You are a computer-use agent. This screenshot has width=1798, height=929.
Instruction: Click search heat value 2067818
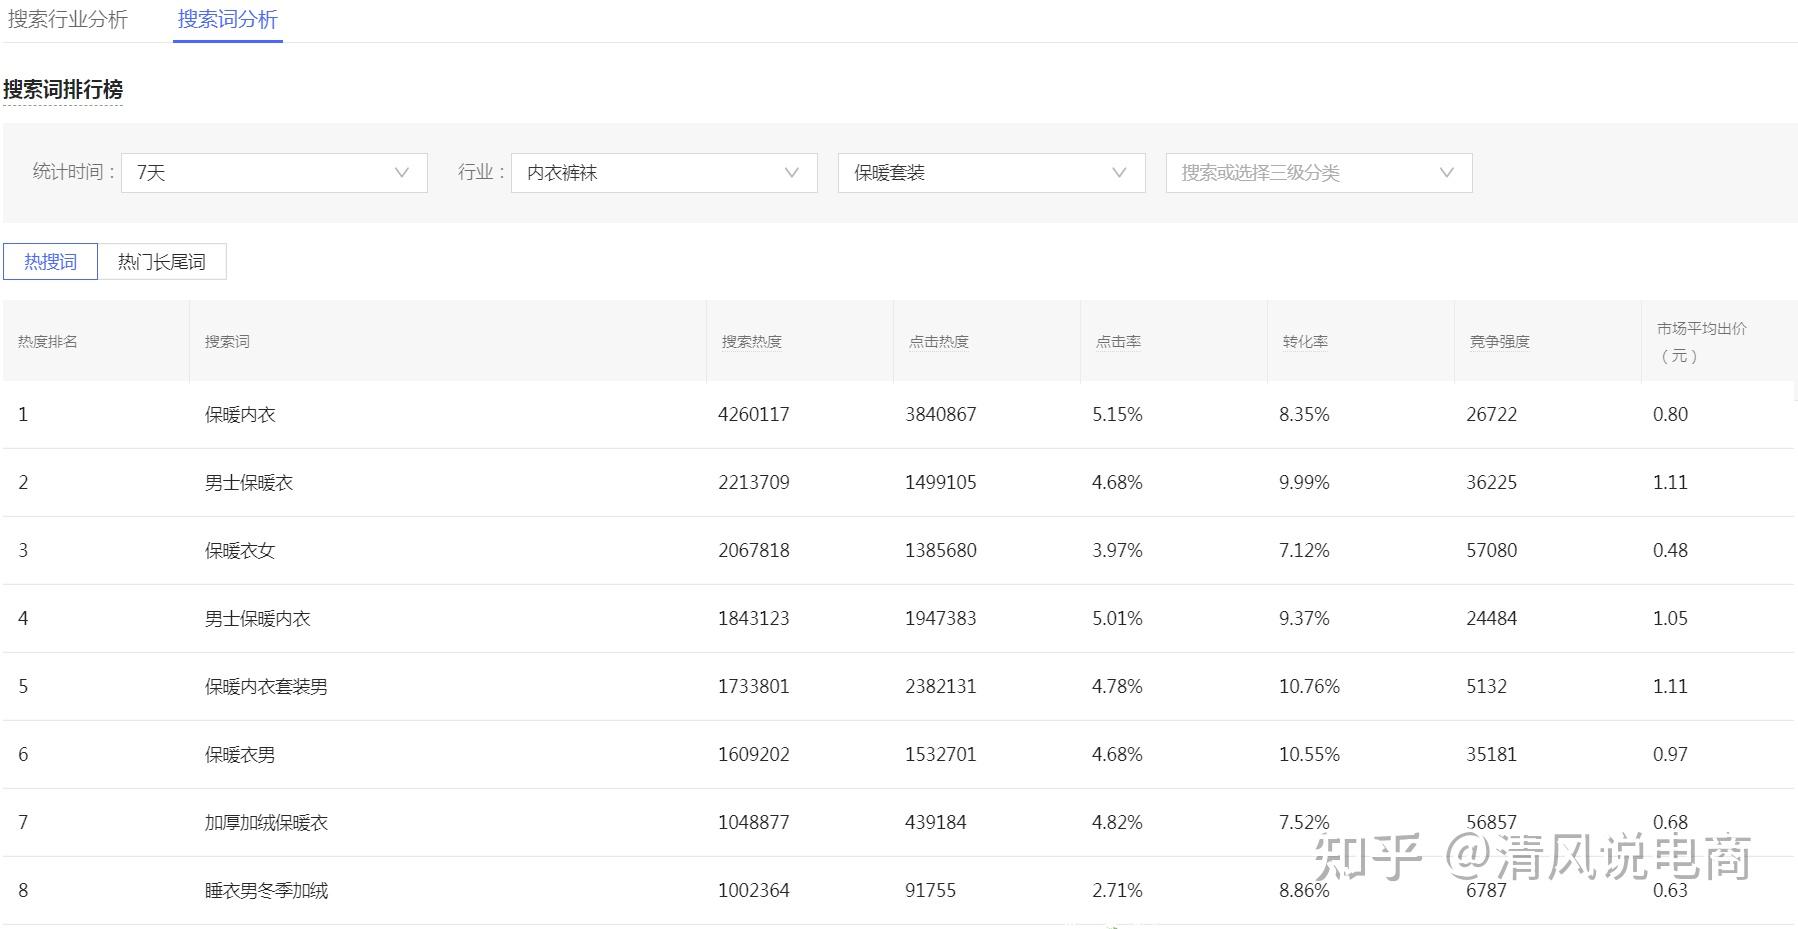pos(754,551)
